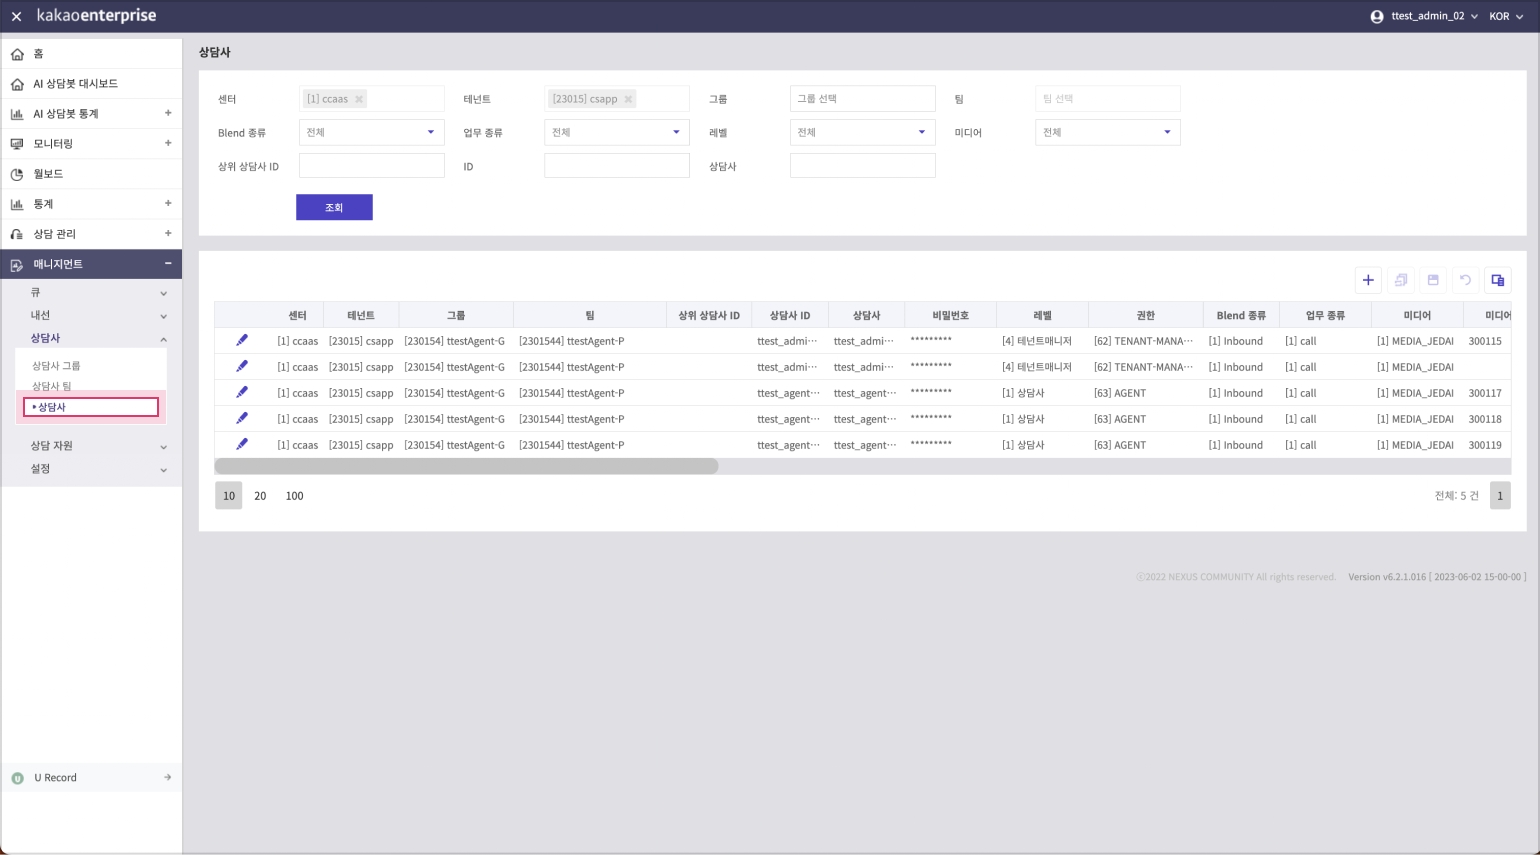Click the table's horizontal scrollbar
Viewport: 1540px width, 855px height.
[x=466, y=466]
